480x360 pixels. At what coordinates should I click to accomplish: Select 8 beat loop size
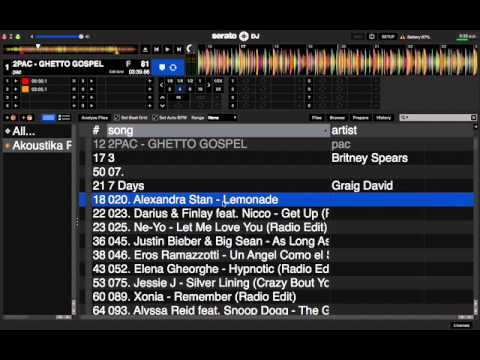(x=190, y=89)
